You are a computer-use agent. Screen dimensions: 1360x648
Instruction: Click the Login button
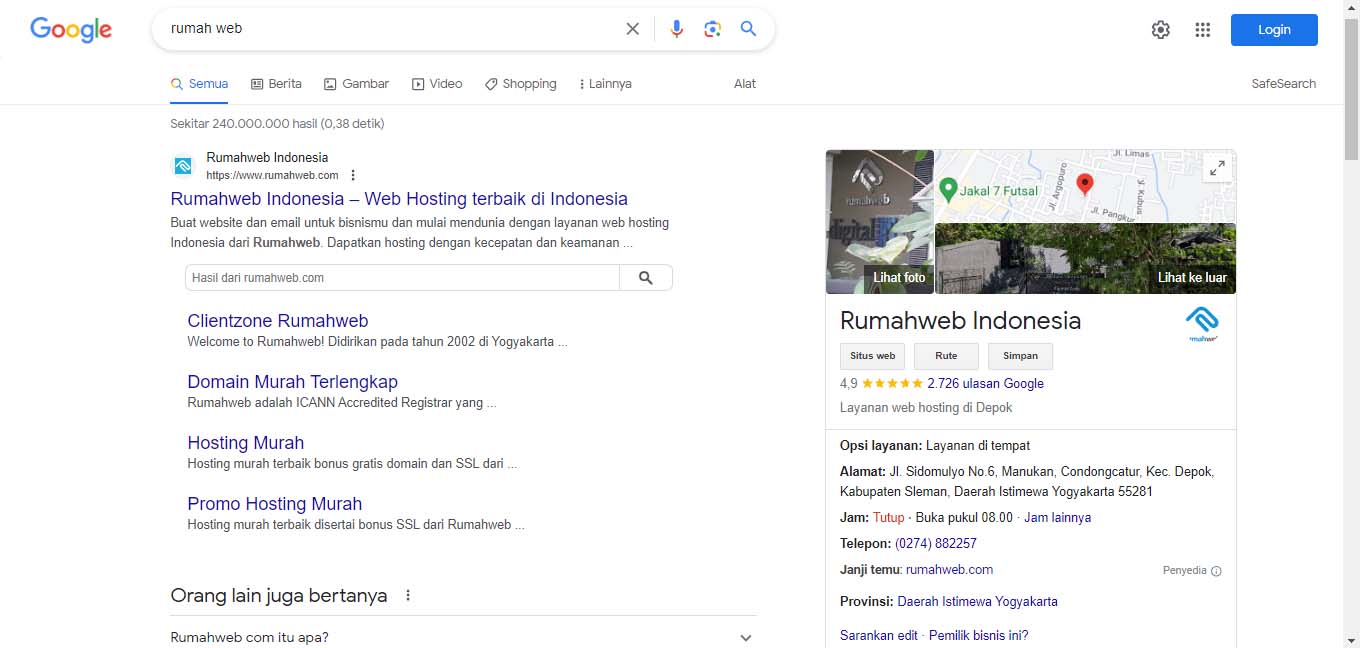pyautogui.click(x=1274, y=30)
